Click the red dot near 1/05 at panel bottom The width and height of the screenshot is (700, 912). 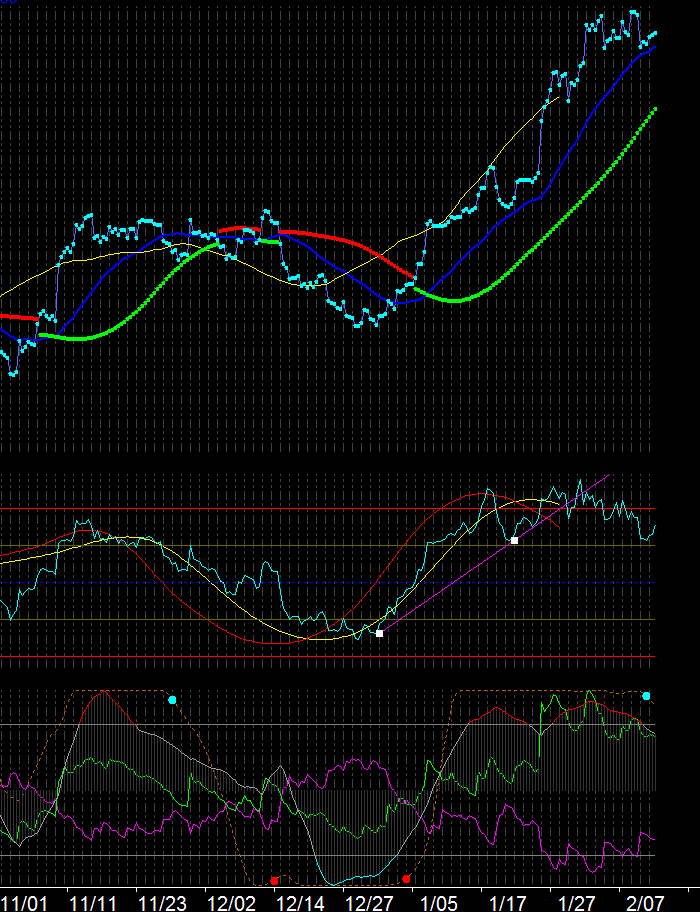pyautogui.click(x=406, y=878)
